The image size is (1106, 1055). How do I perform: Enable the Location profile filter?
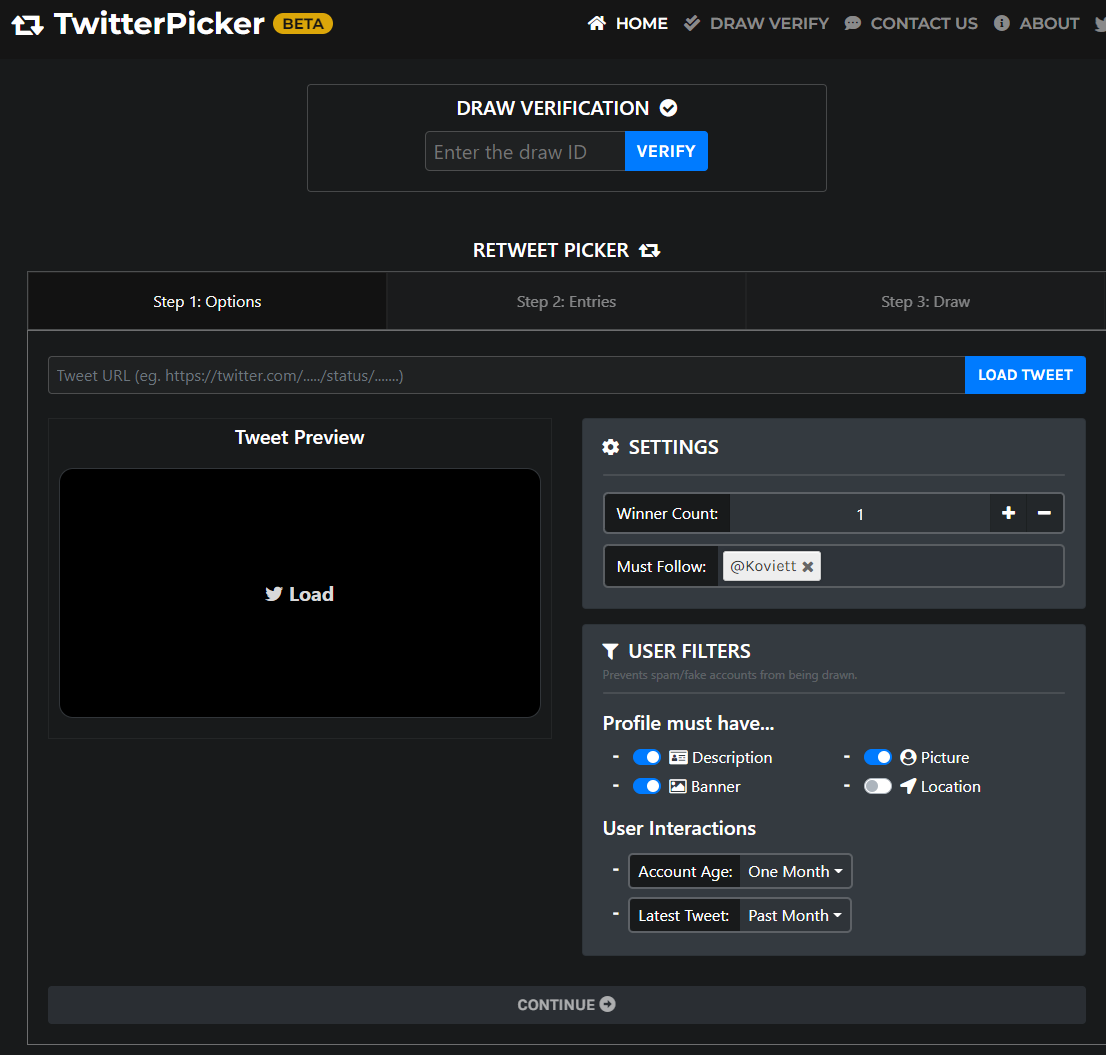[x=878, y=786]
